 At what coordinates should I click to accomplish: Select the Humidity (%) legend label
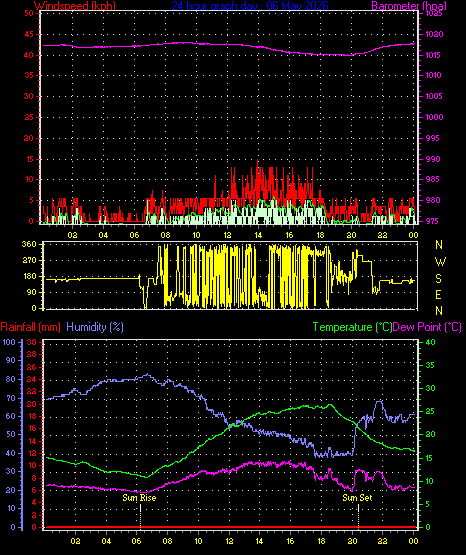coord(95,327)
